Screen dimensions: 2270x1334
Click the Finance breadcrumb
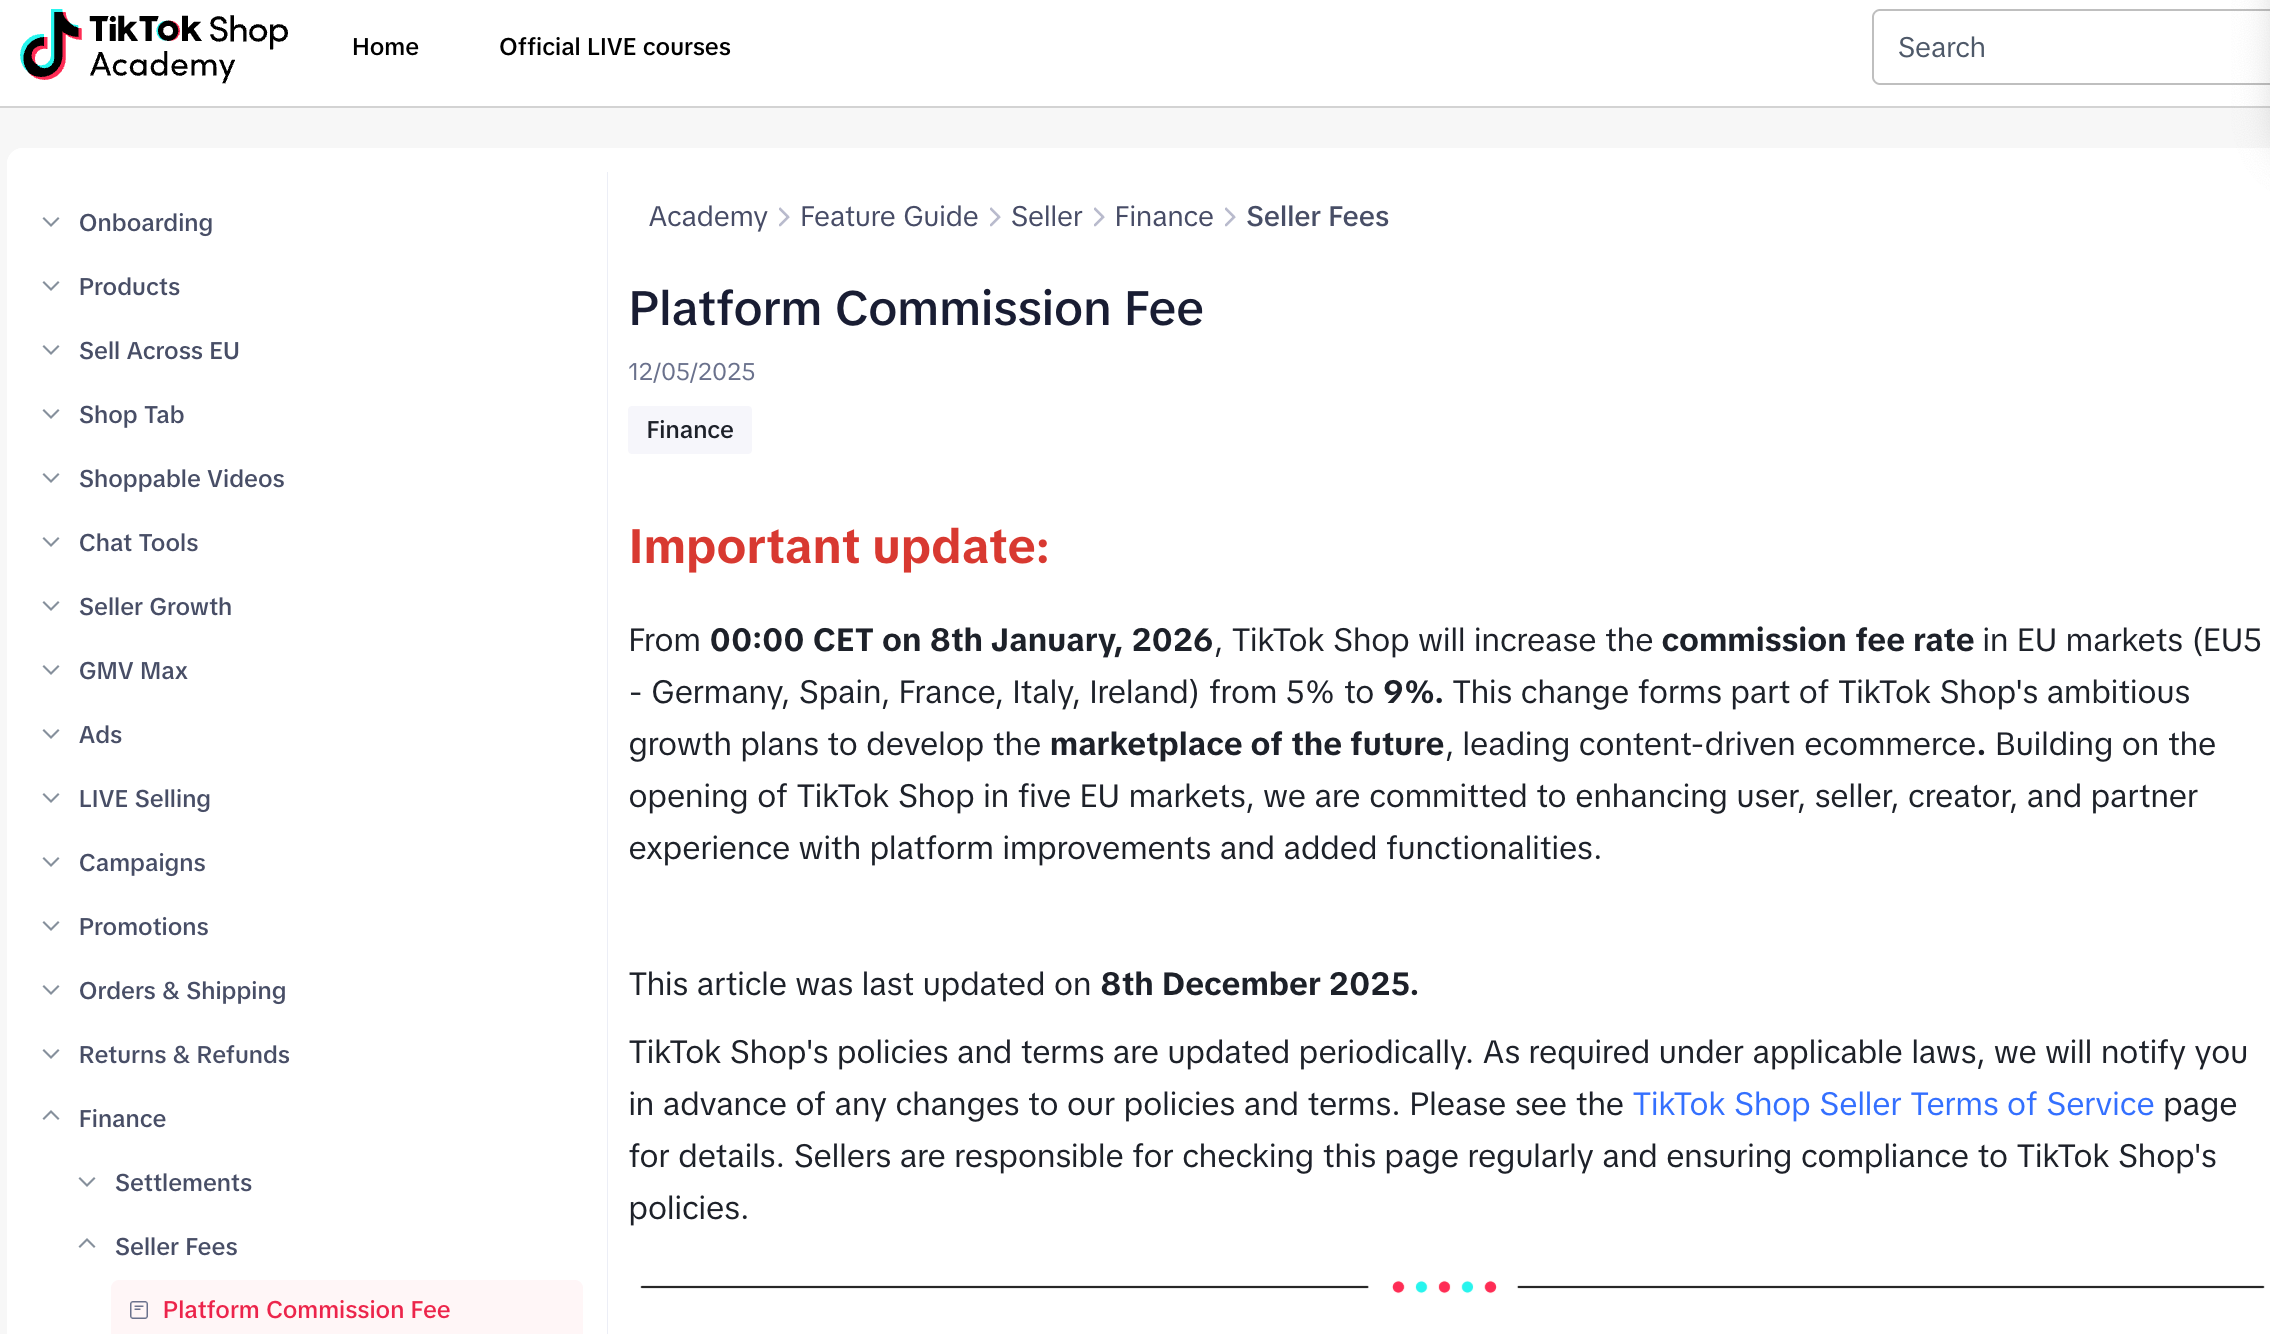[1163, 216]
